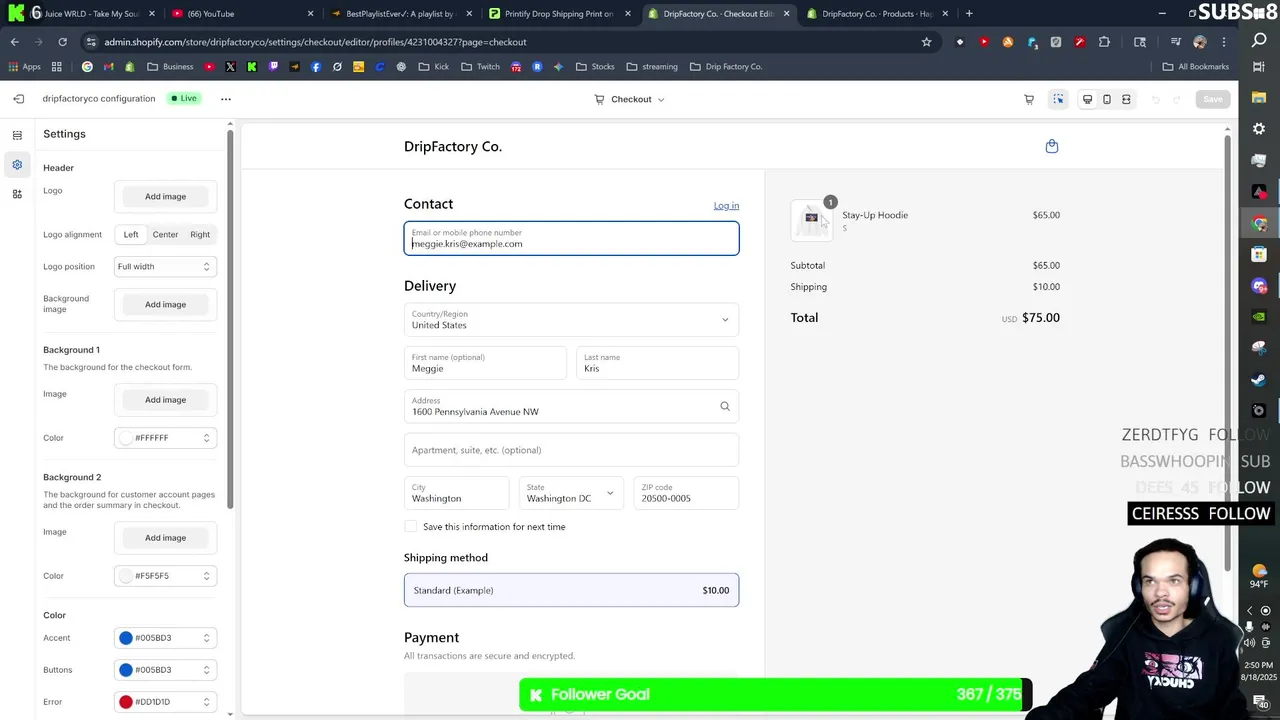Set logo alignment to Center
This screenshot has width=1280, height=720.
[165, 234]
